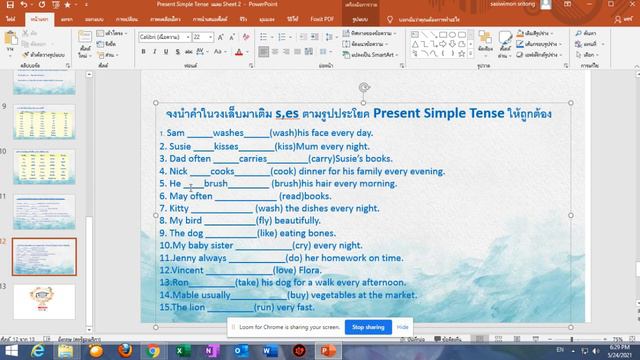Open the File tab

click(x=11, y=19)
